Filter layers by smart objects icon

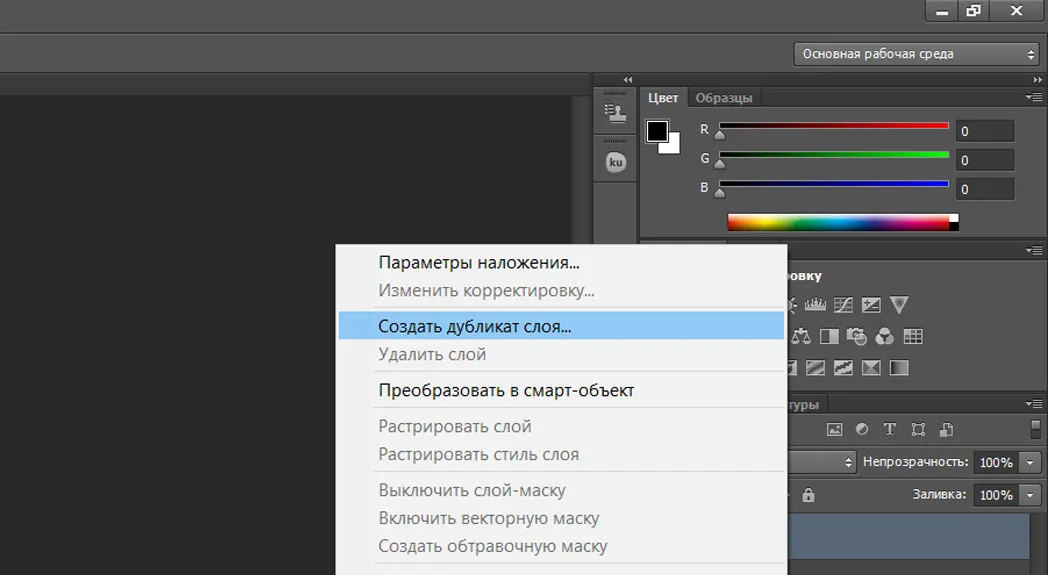[x=946, y=429]
